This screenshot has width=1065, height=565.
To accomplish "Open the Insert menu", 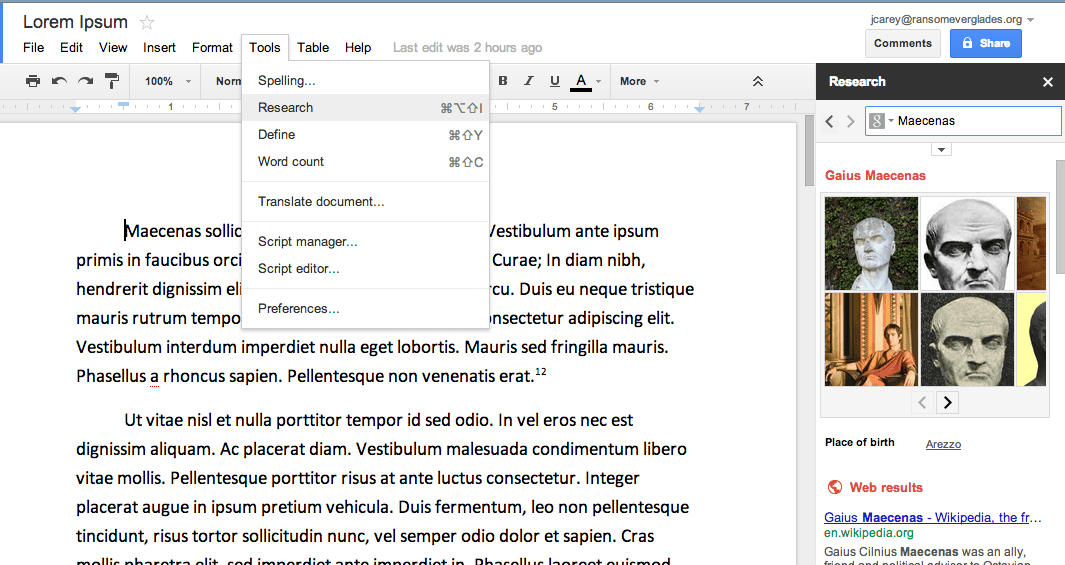I will [159, 48].
